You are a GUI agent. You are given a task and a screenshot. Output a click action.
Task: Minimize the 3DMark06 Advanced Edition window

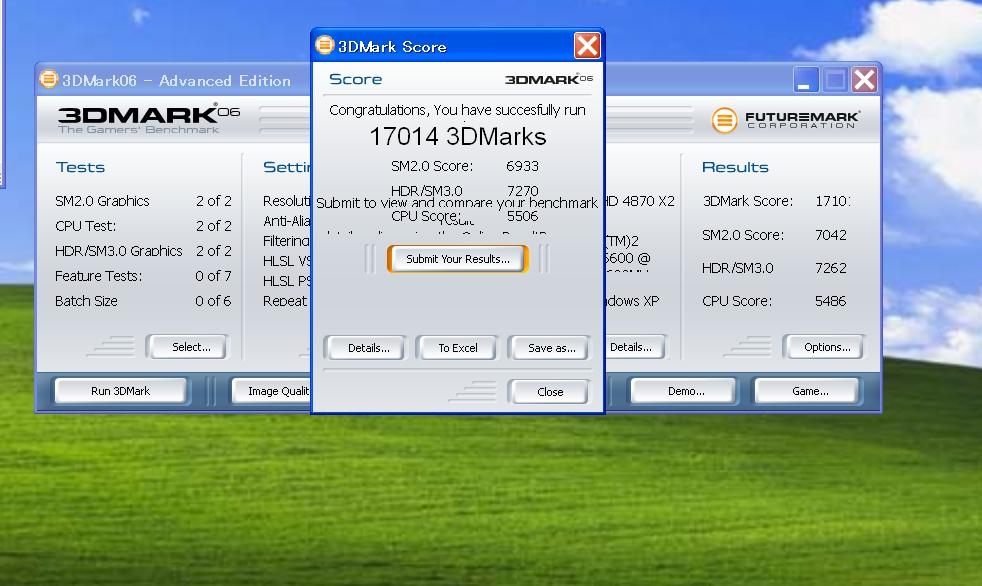click(x=805, y=80)
